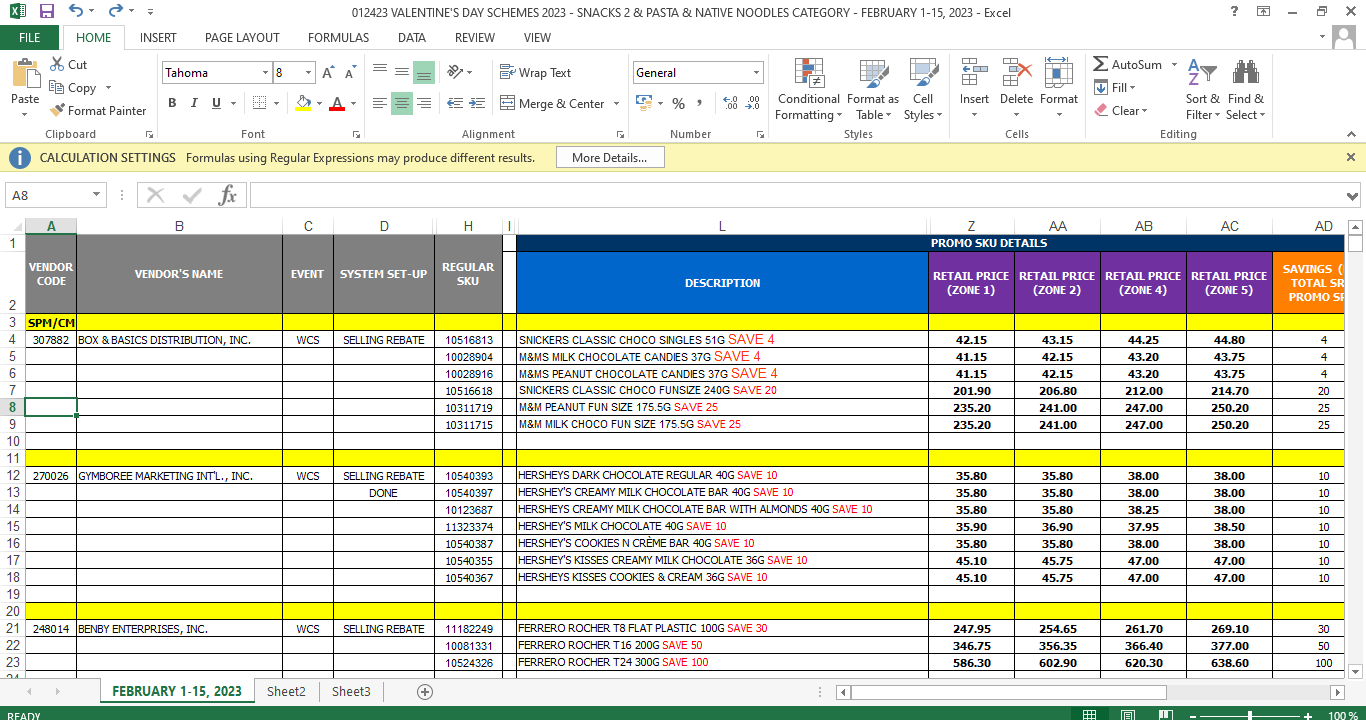Open the font size dropdown

308,73
